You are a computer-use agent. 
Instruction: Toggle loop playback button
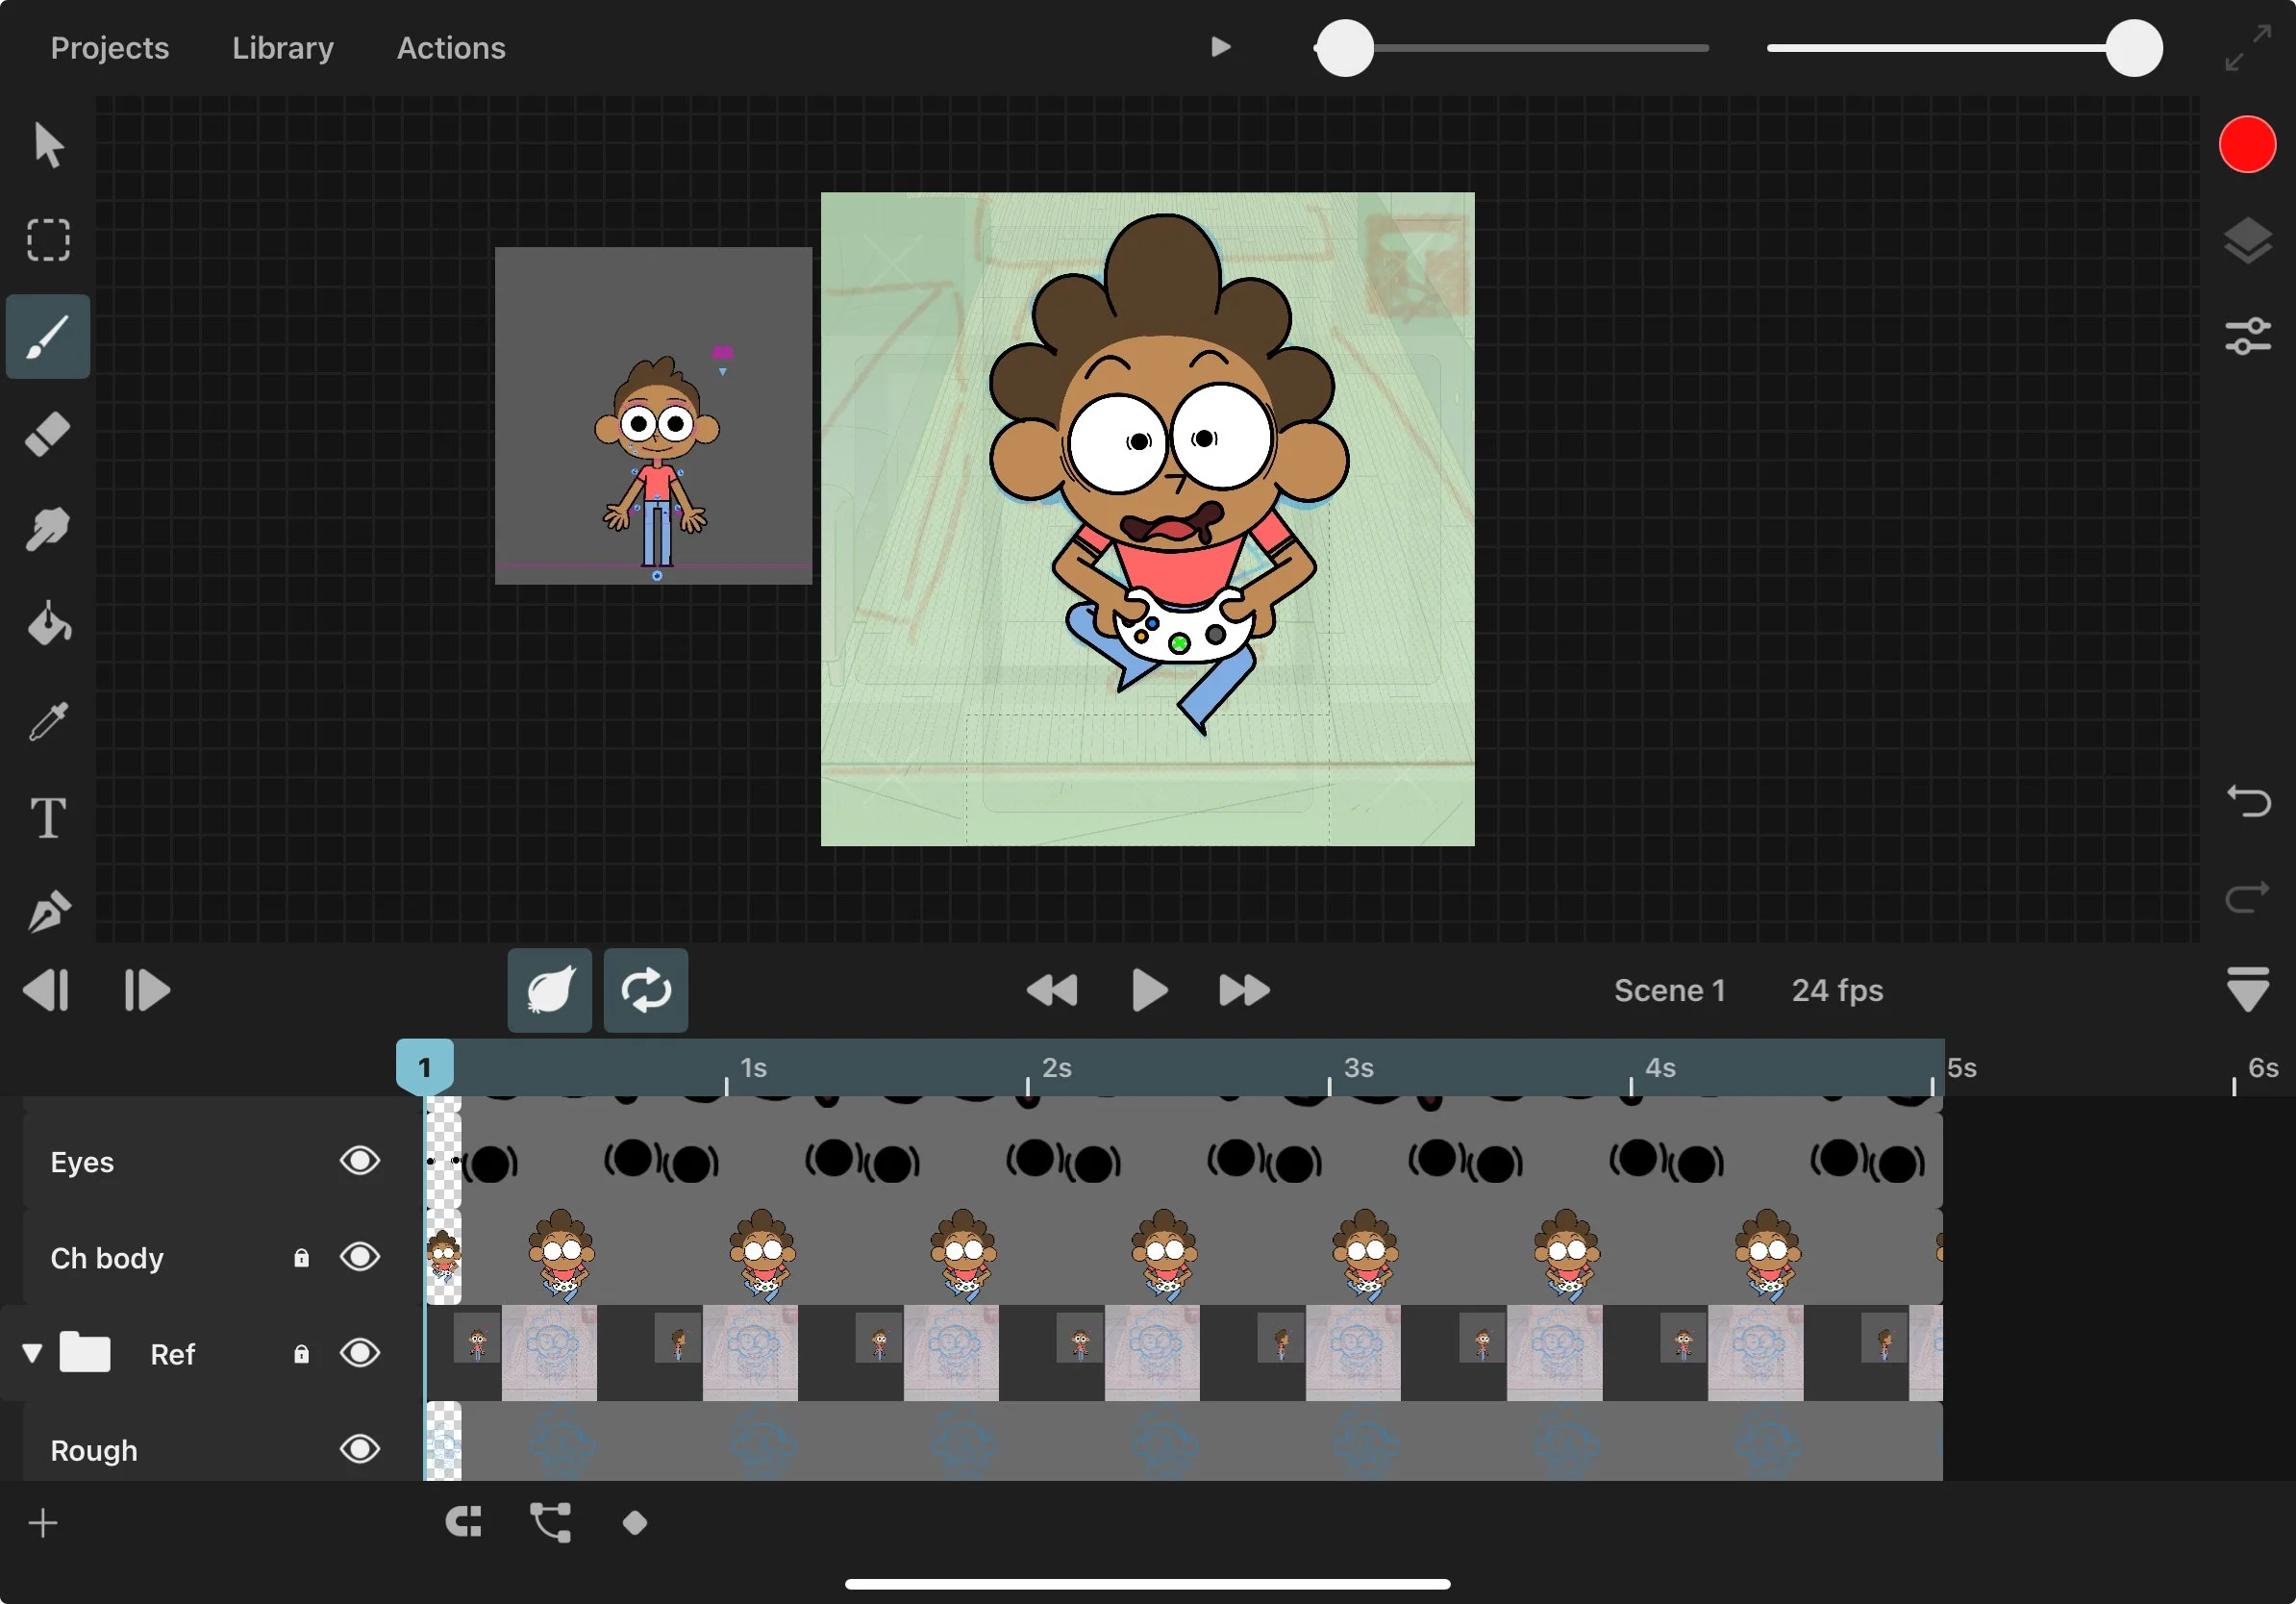646,990
